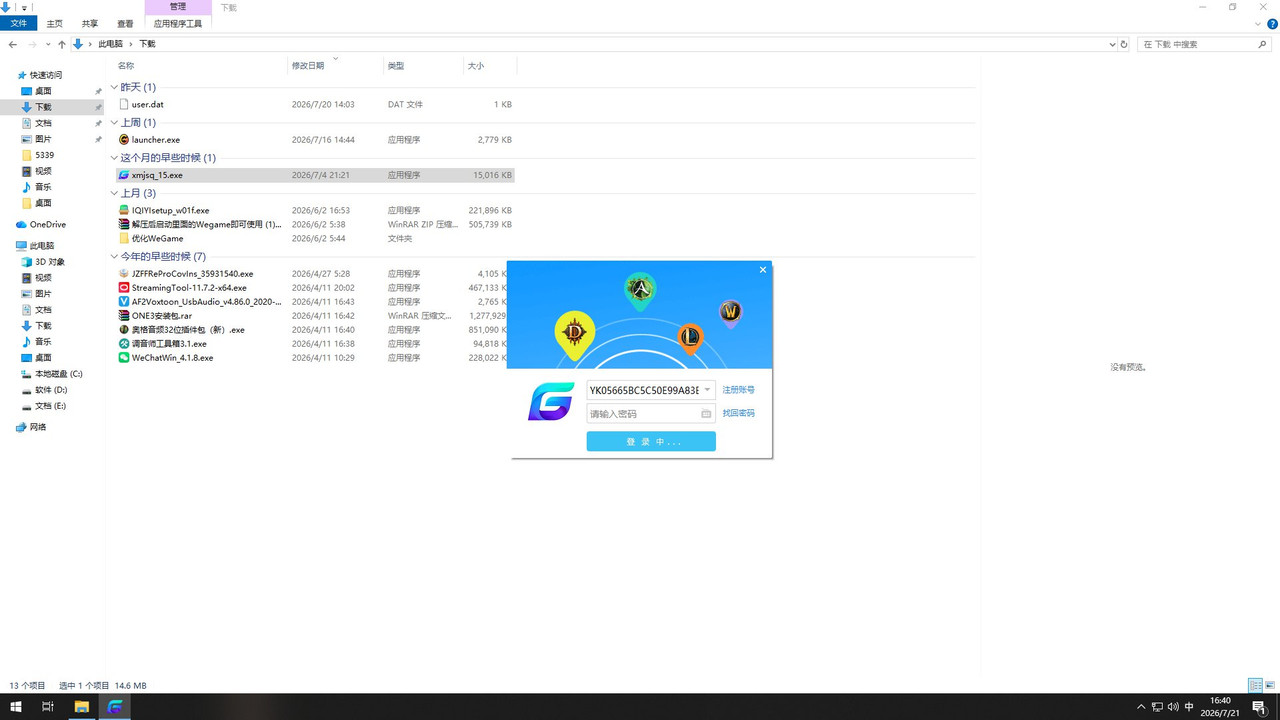Click the 找回密码 link
1280x720 pixels.
tap(738, 413)
